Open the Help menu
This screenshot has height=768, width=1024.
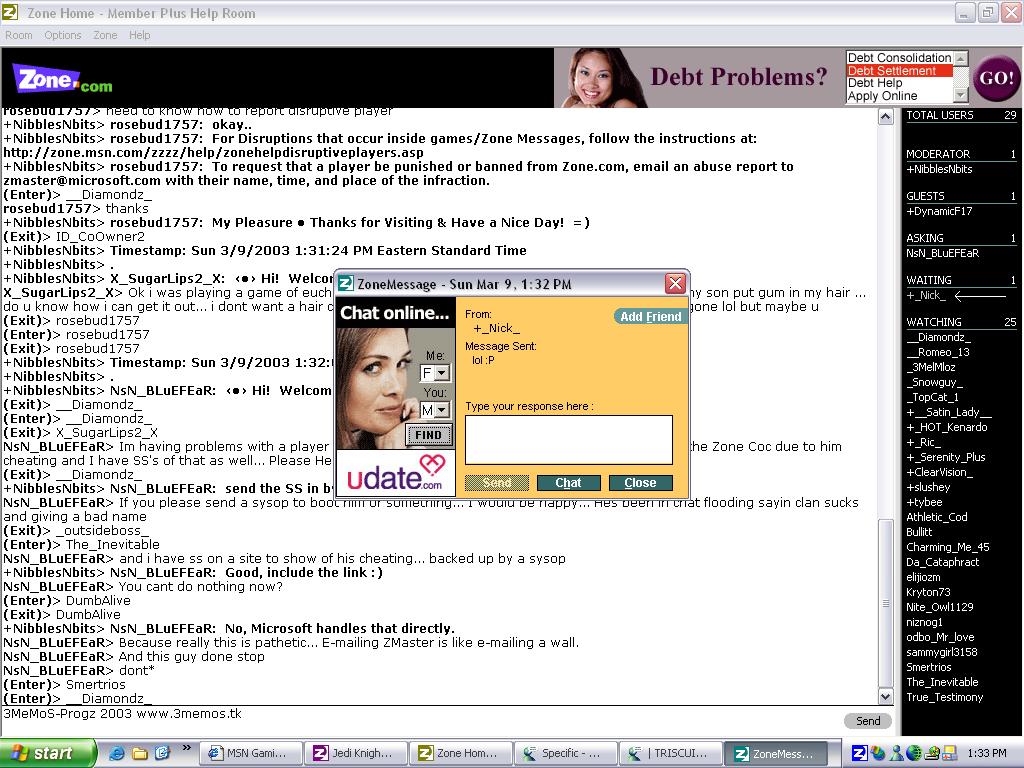(x=140, y=35)
